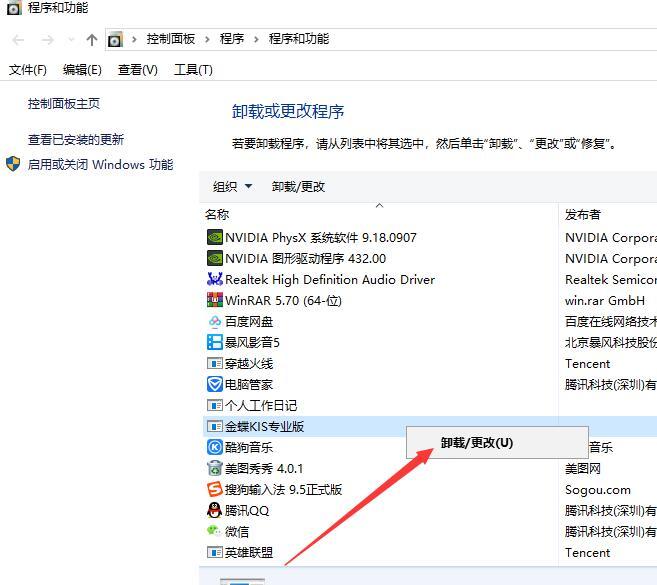Viewport: 657px width, 585px height.
Task: Select the Realtek audio driver icon
Action: tap(214, 280)
